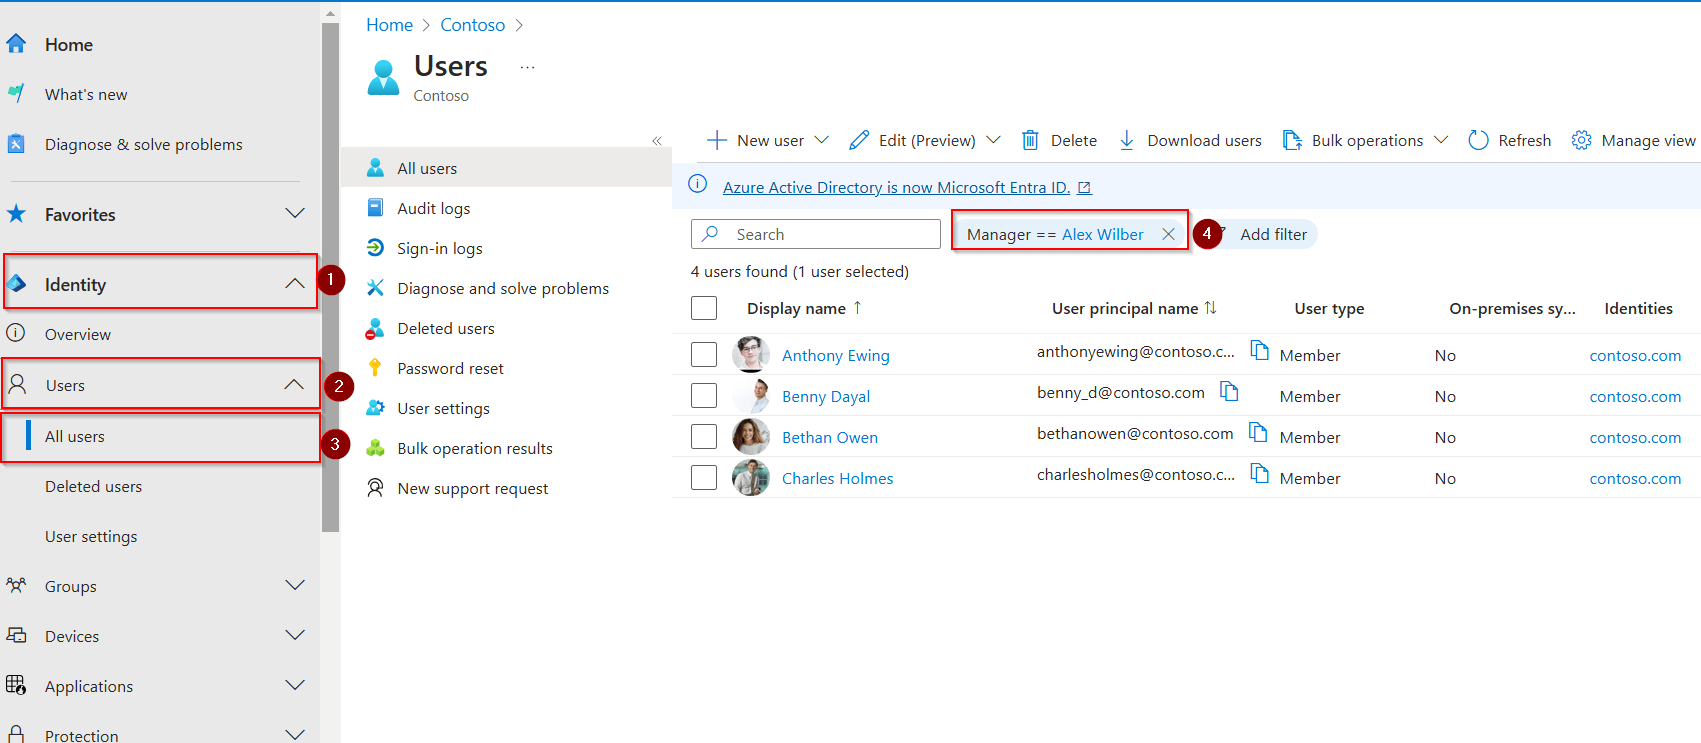Open the Users more options ellipsis
The height and width of the screenshot is (743, 1701).
point(527,67)
